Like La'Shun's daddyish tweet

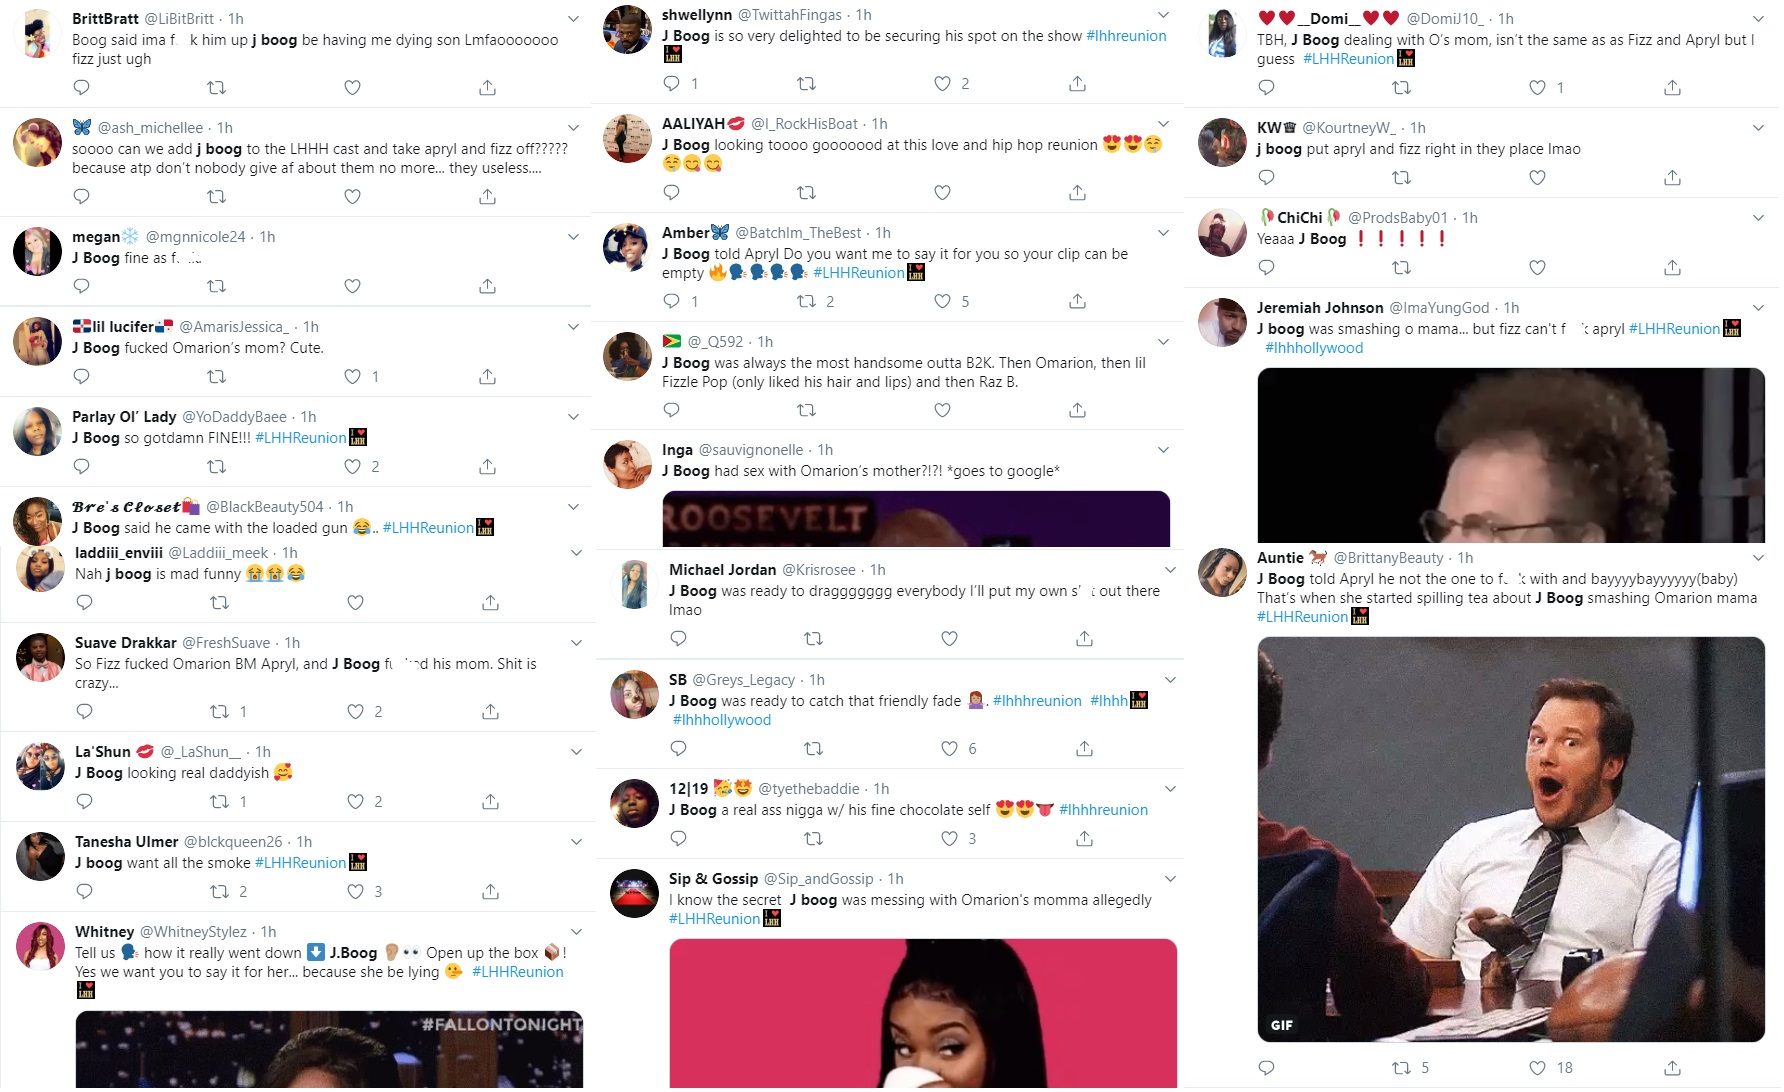tap(355, 801)
